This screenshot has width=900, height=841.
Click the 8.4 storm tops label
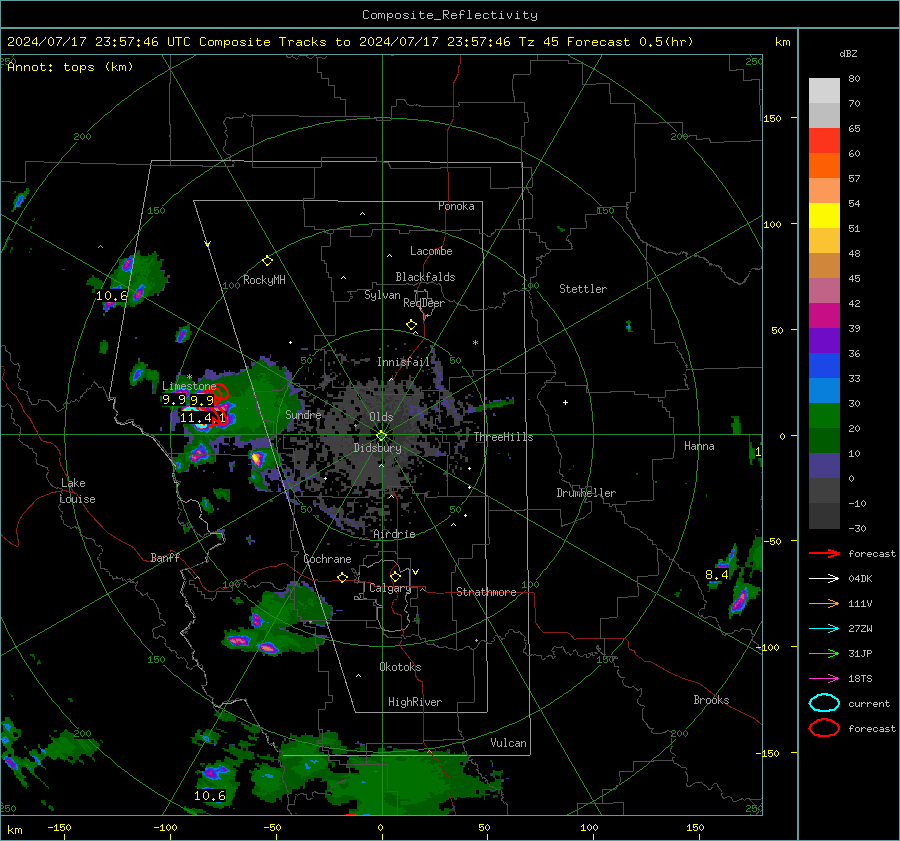716,575
